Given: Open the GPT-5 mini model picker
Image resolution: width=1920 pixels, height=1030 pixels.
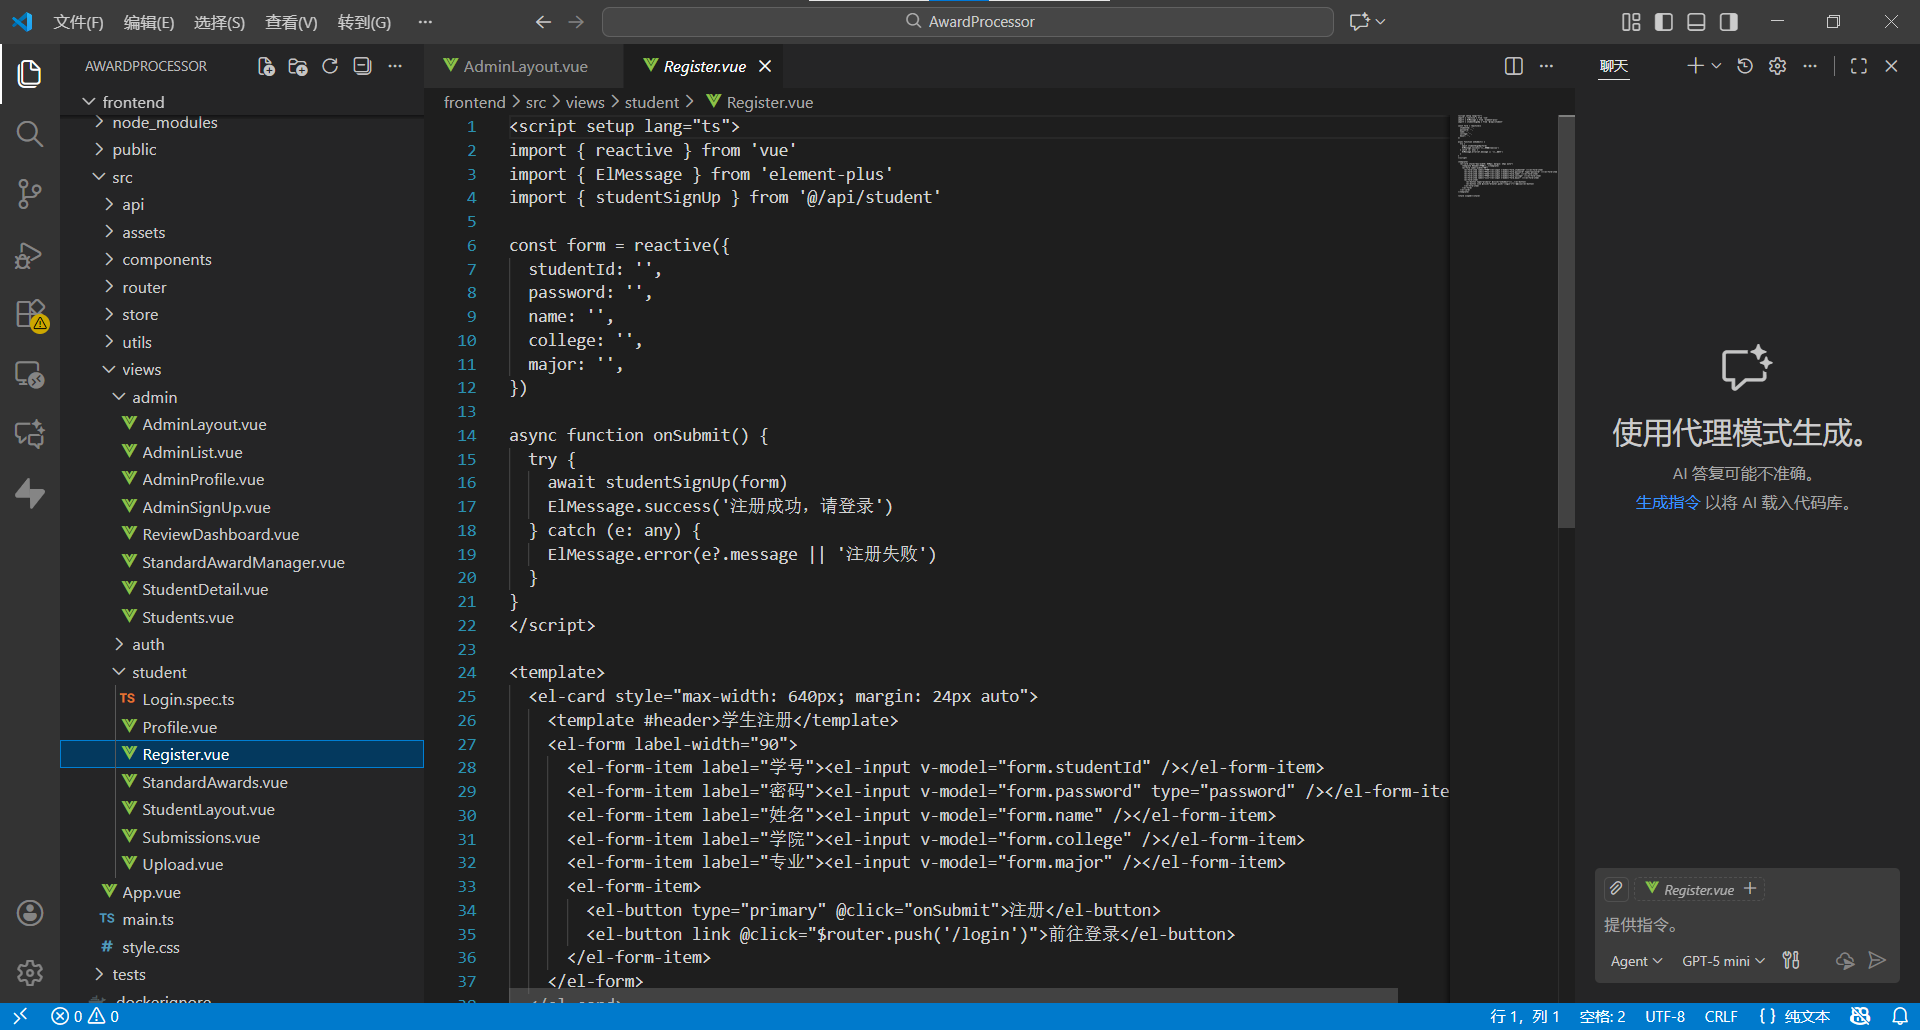Looking at the screenshot, I should click(x=1723, y=961).
